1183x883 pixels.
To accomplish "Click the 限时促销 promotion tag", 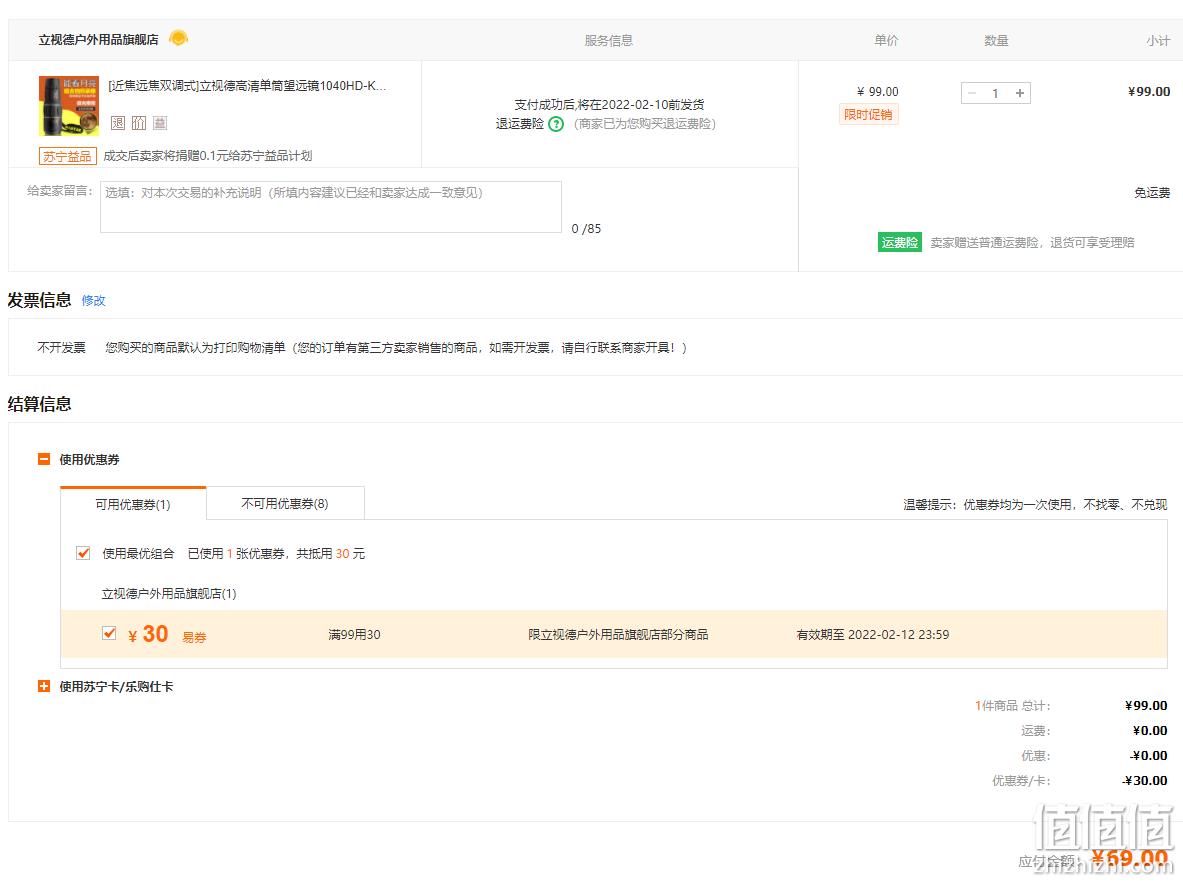I will 868,115.
